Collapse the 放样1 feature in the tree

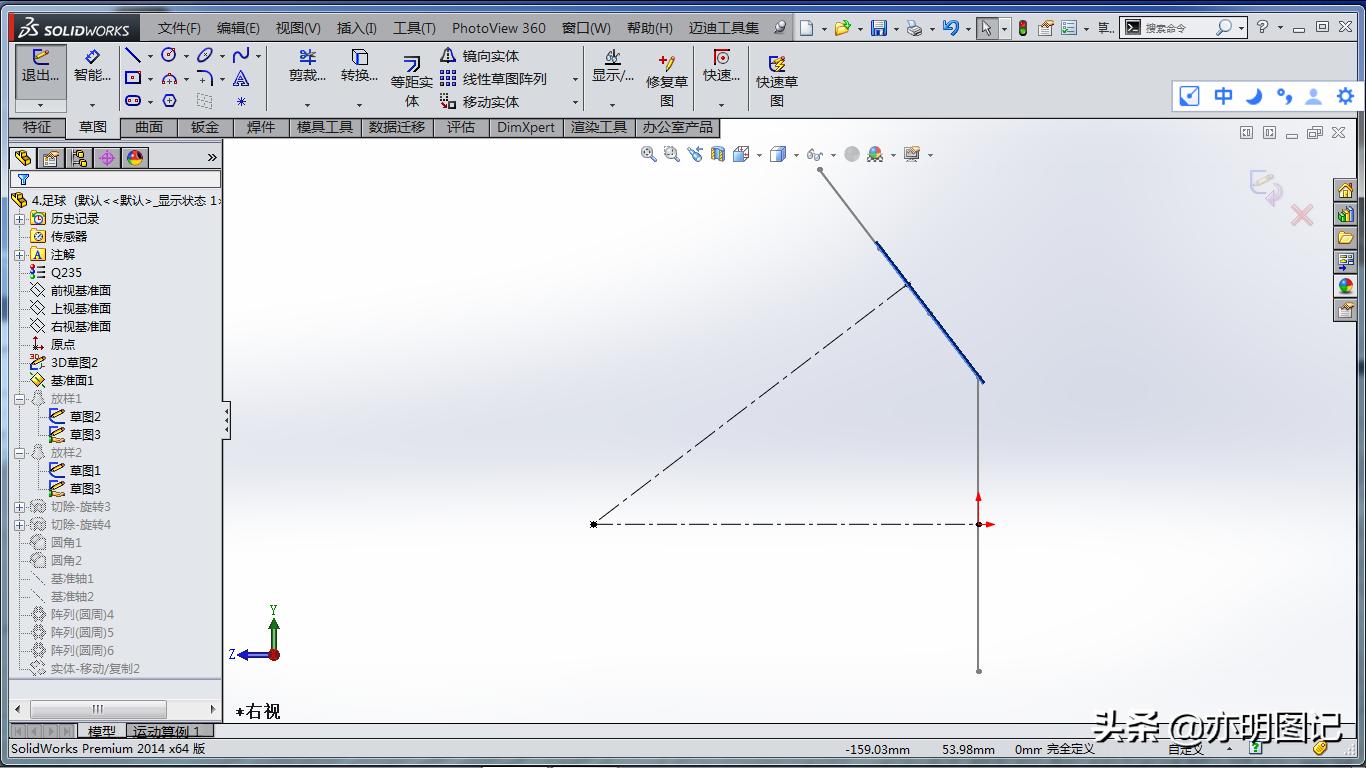[x=19, y=398]
